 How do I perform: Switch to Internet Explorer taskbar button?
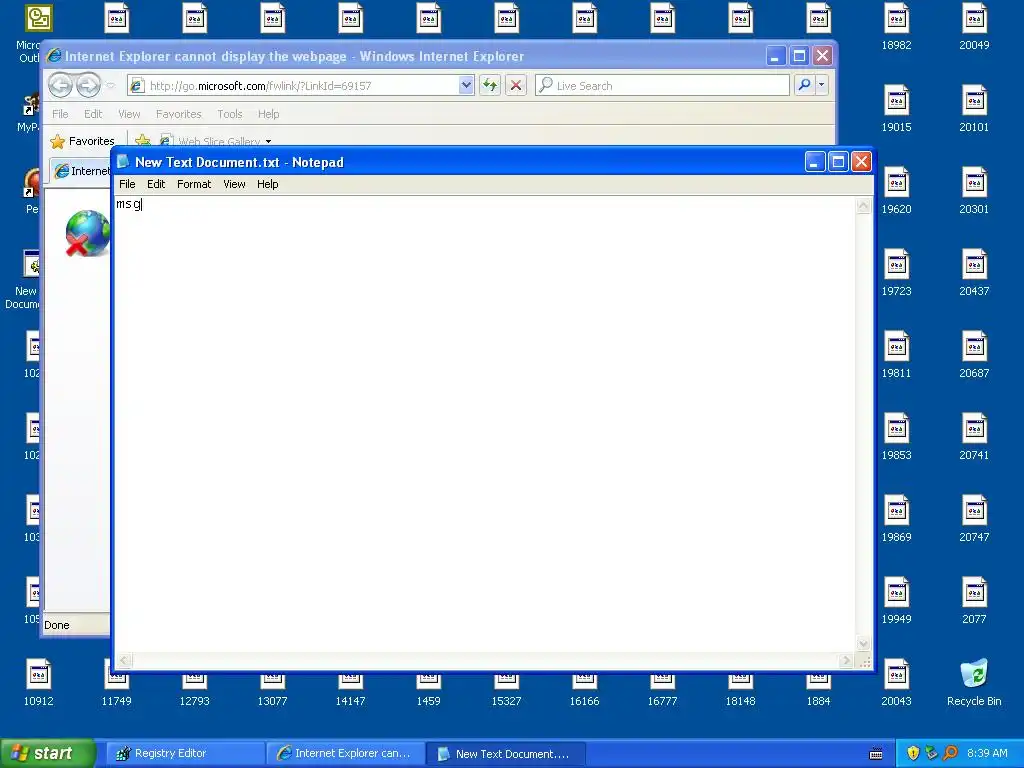(345, 754)
